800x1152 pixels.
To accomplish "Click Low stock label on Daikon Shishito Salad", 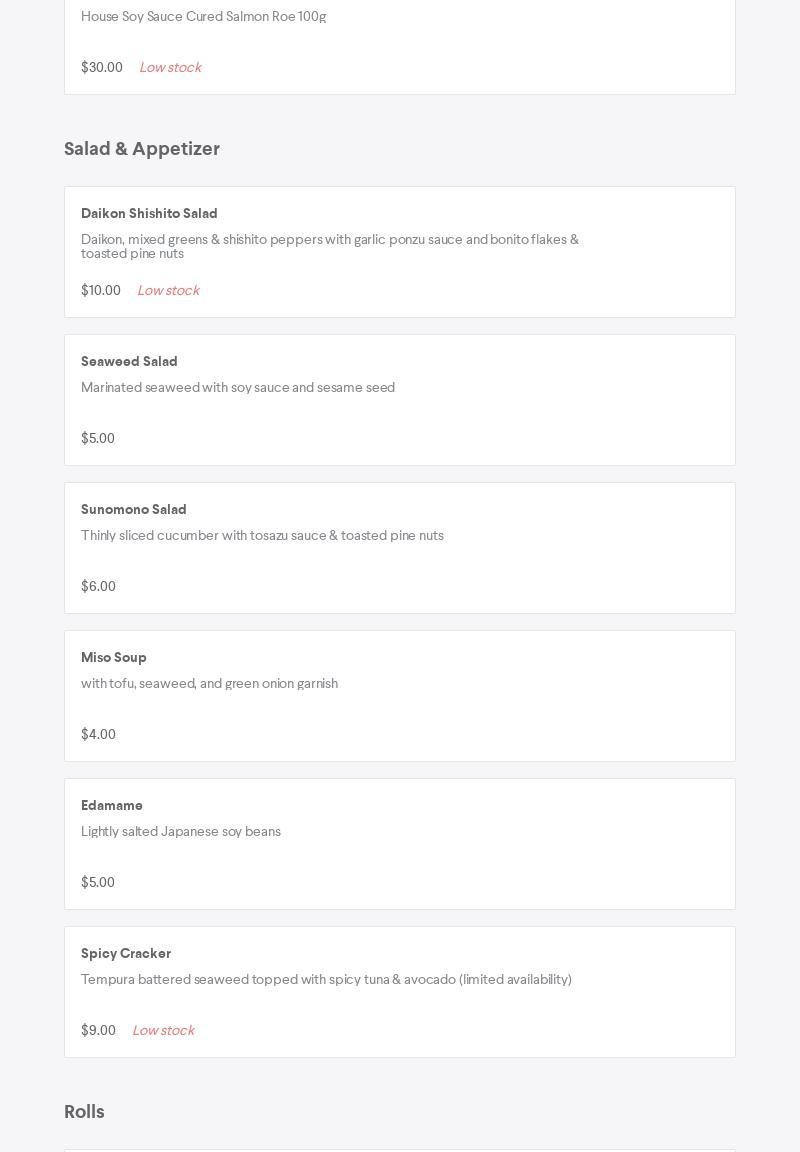I will pos(168,290).
